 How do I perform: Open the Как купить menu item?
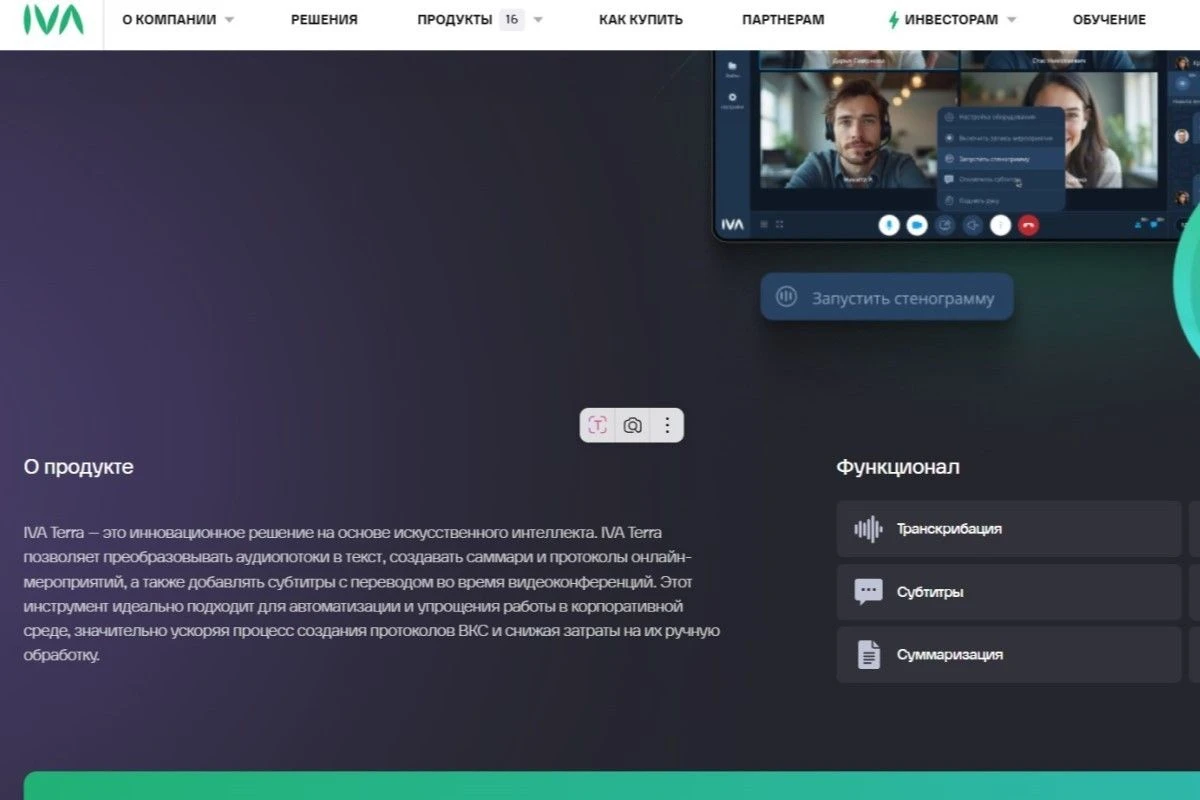[x=641, y=20]
